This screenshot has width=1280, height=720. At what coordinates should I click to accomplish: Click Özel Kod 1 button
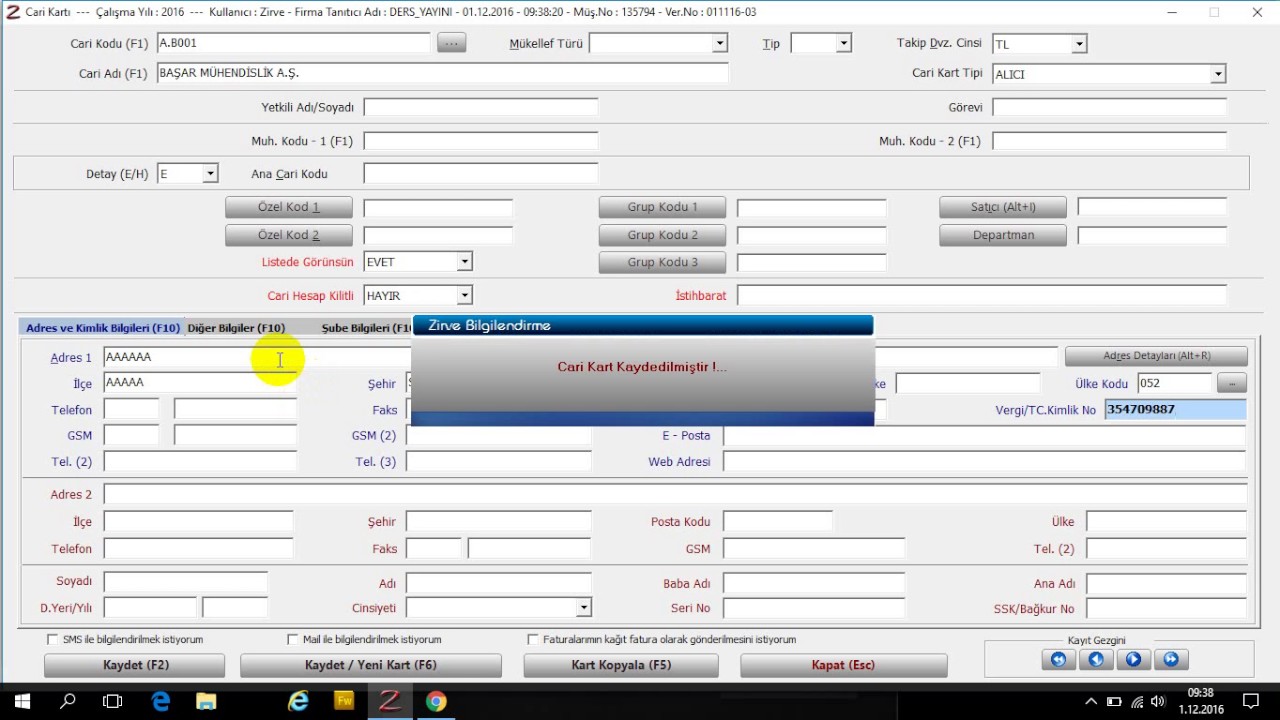[289, 207]
